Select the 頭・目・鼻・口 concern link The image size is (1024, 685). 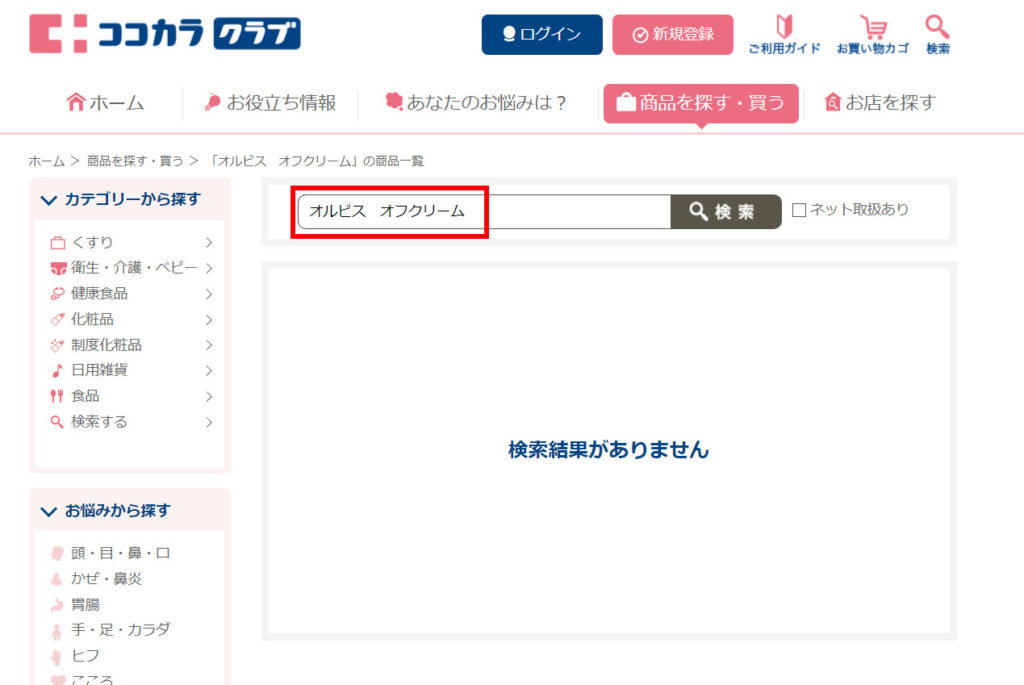point(121,553)
